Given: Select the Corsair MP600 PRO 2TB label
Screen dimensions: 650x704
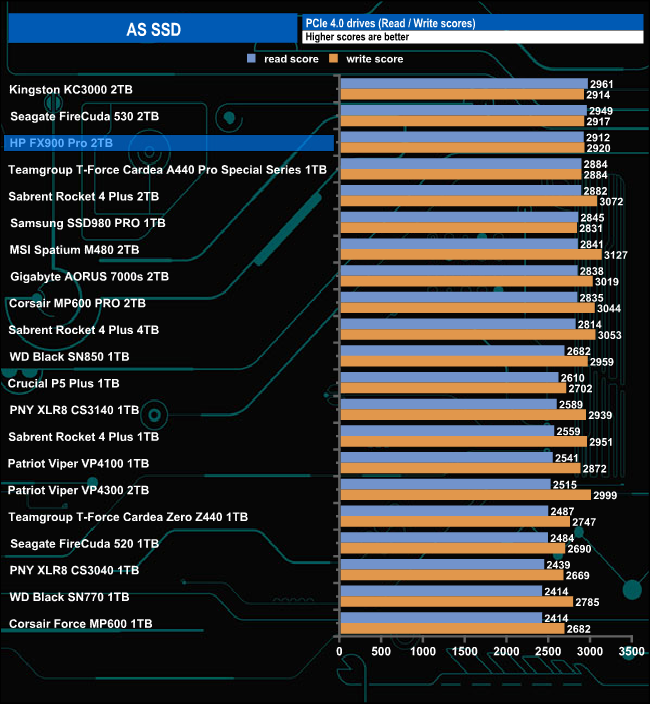Looking at the screenshot, I should click(x=77, y=303).
